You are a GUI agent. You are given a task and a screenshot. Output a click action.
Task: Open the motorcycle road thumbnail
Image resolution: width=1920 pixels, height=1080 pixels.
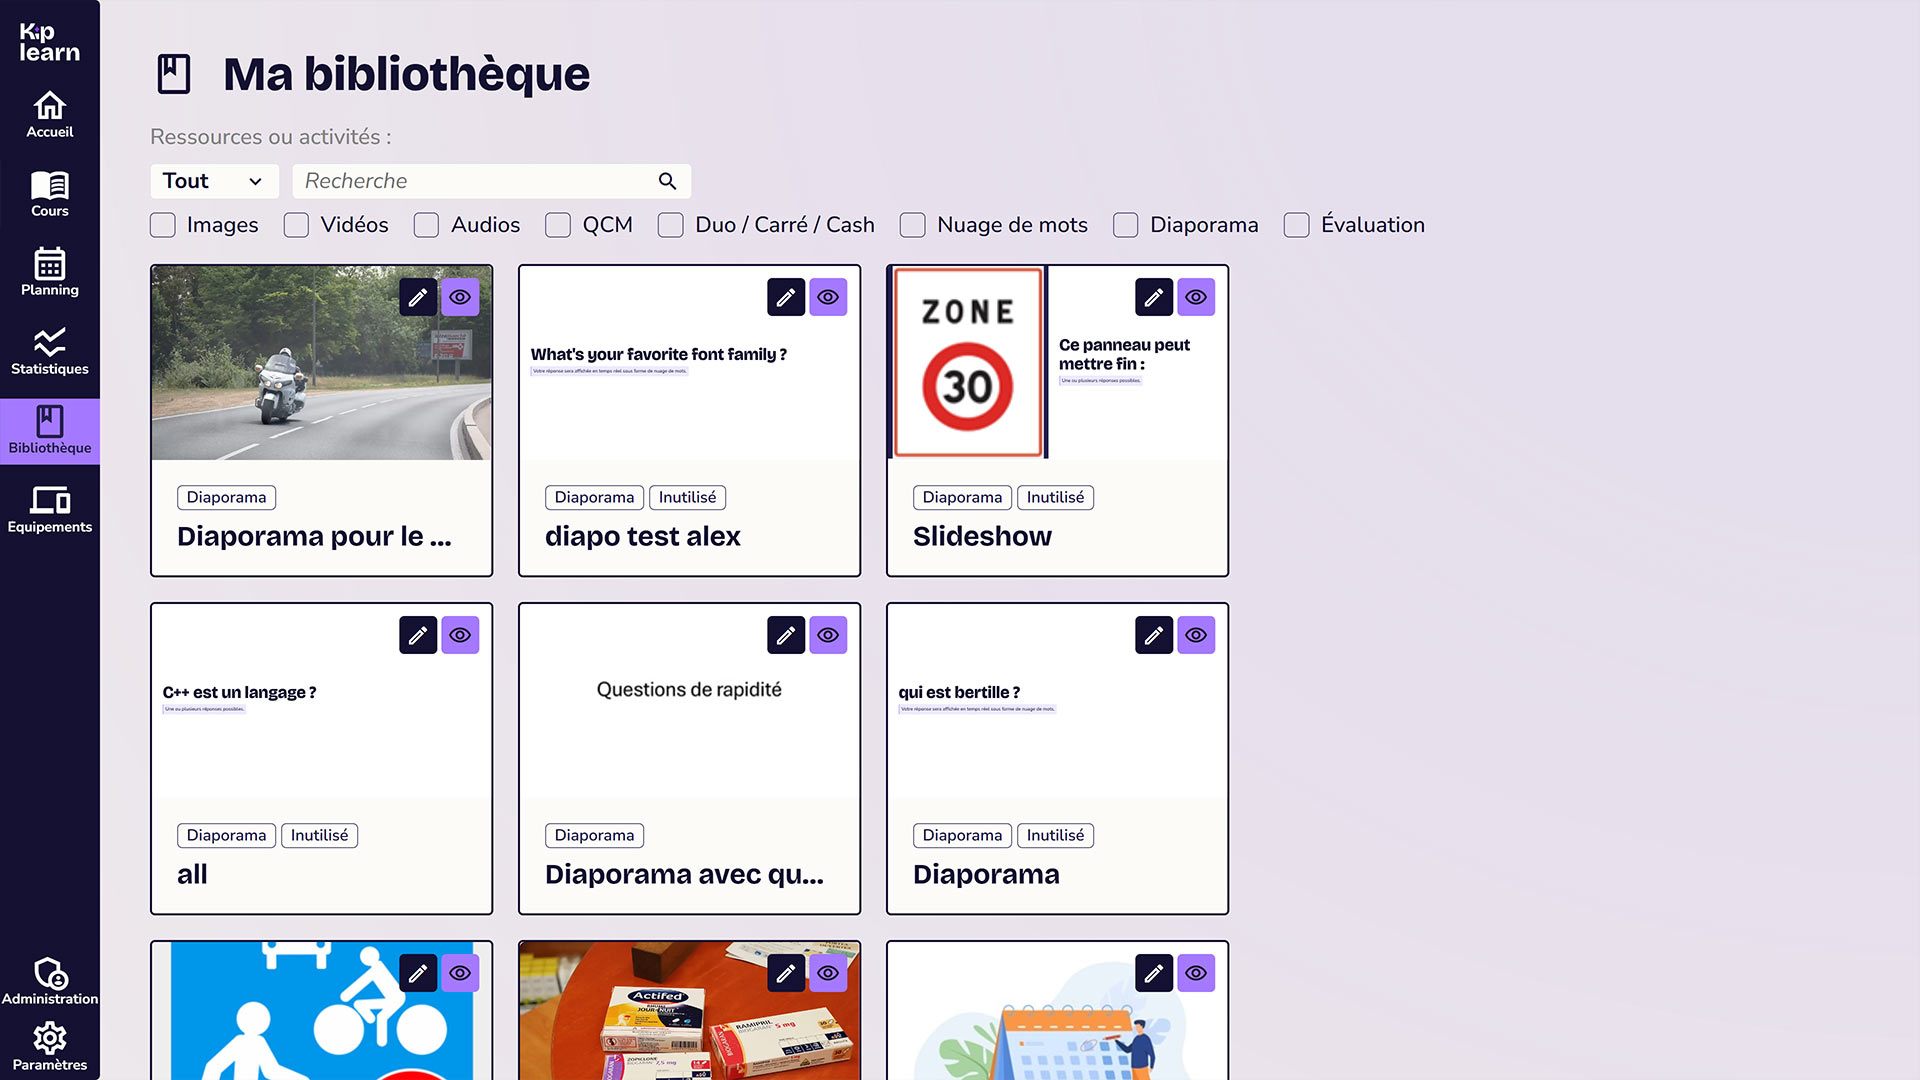321,363
